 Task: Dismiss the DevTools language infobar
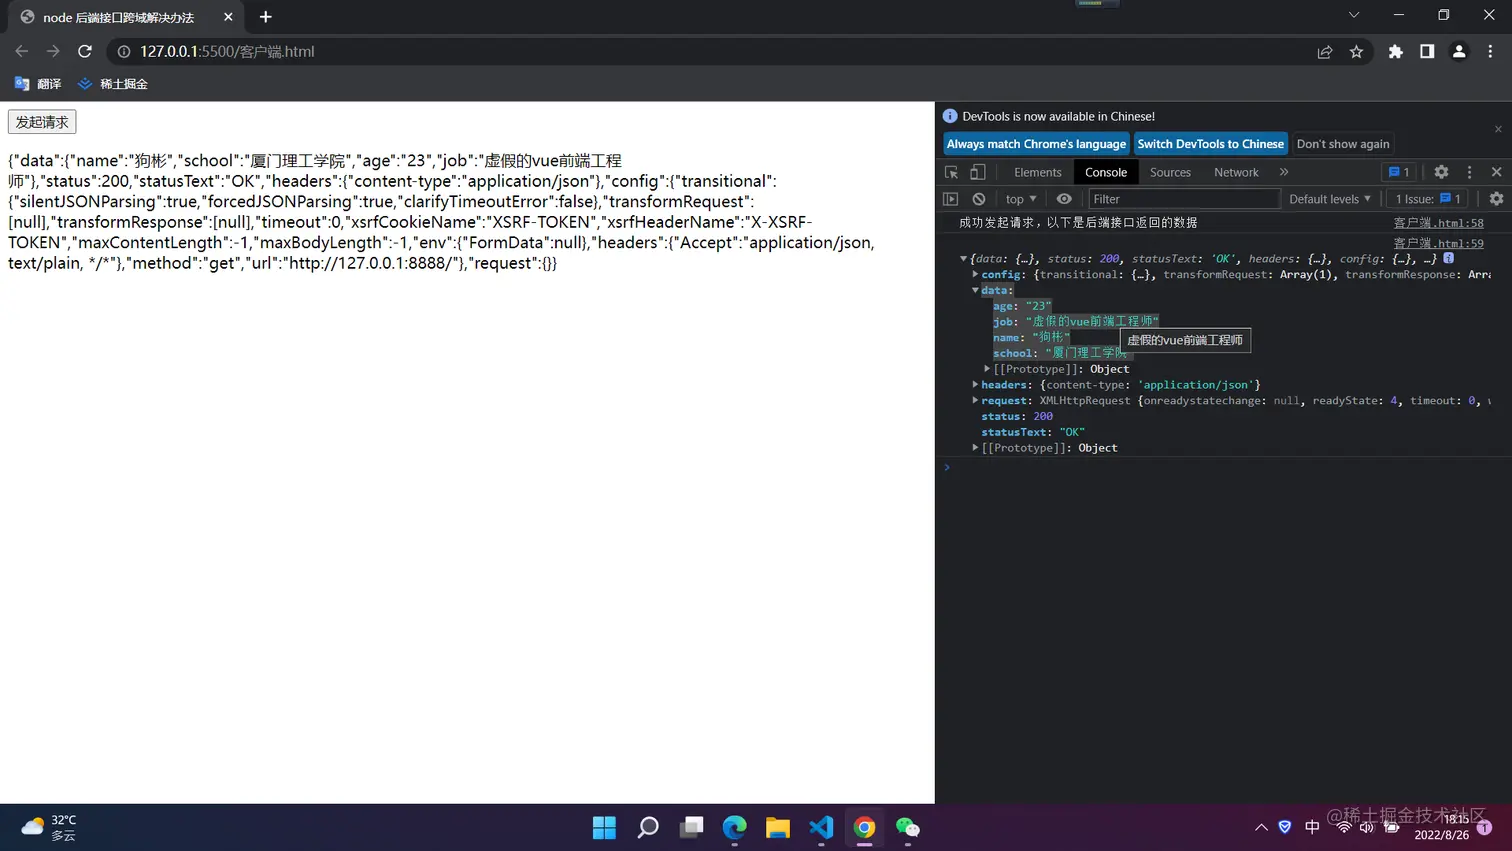coord(1498,129)
